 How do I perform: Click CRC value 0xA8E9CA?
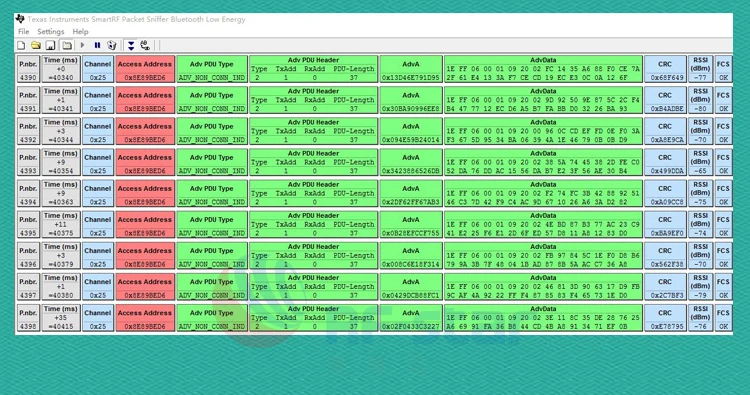[667, 140]
